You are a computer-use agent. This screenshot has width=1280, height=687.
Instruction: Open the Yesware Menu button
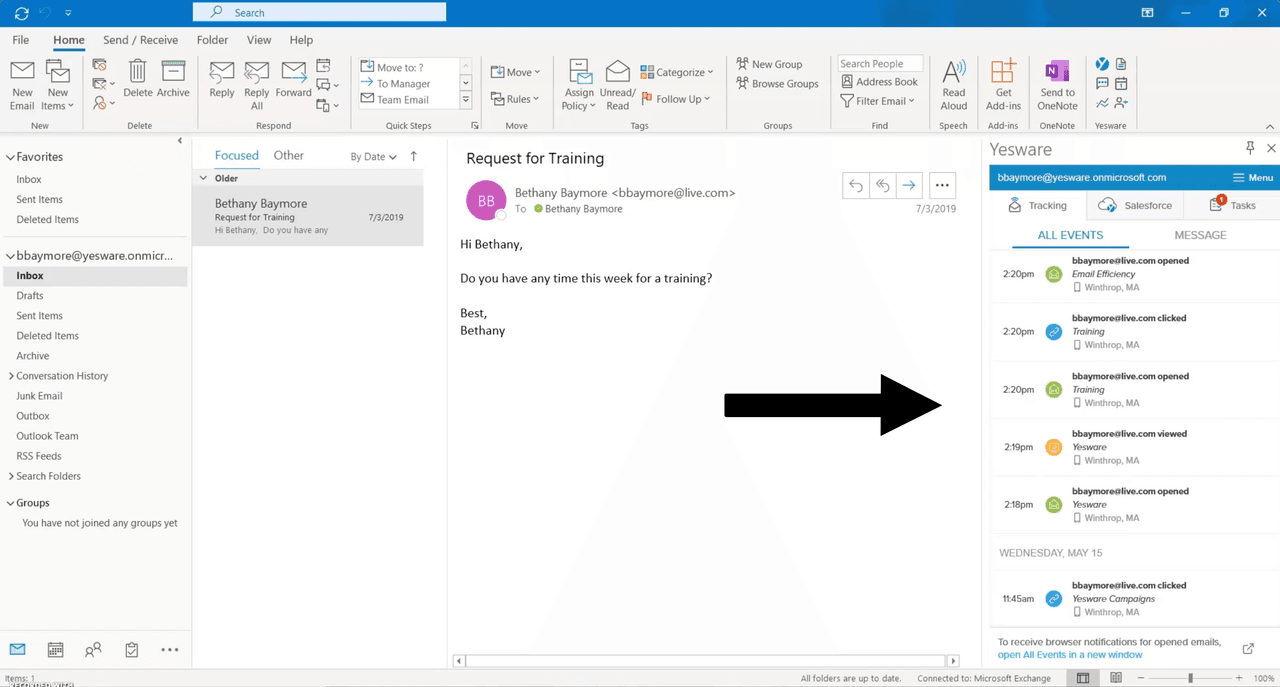1253,178
